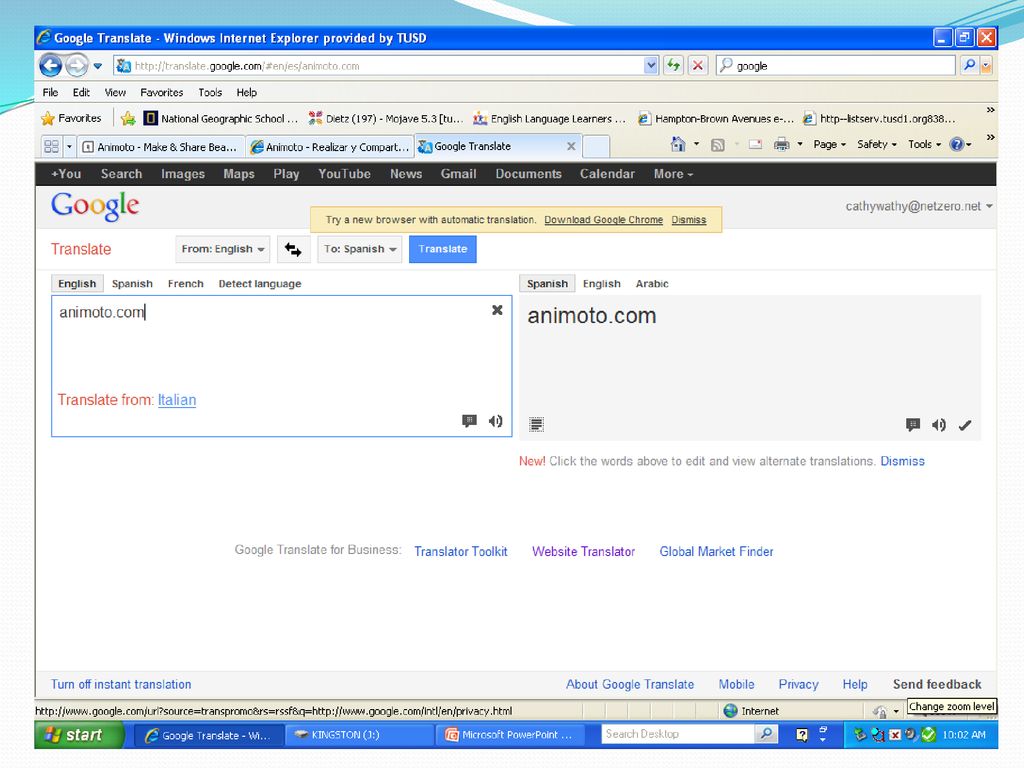Open National Geographic School favorite
Image resolution: width=1024 pixels, height=768 pixels.
tap(221, 118)
